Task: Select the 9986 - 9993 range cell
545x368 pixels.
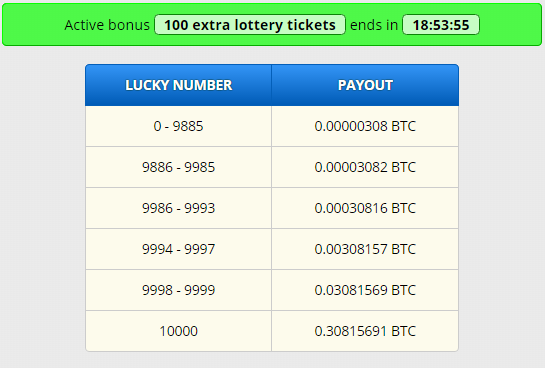Action: (x=178, y=208)
